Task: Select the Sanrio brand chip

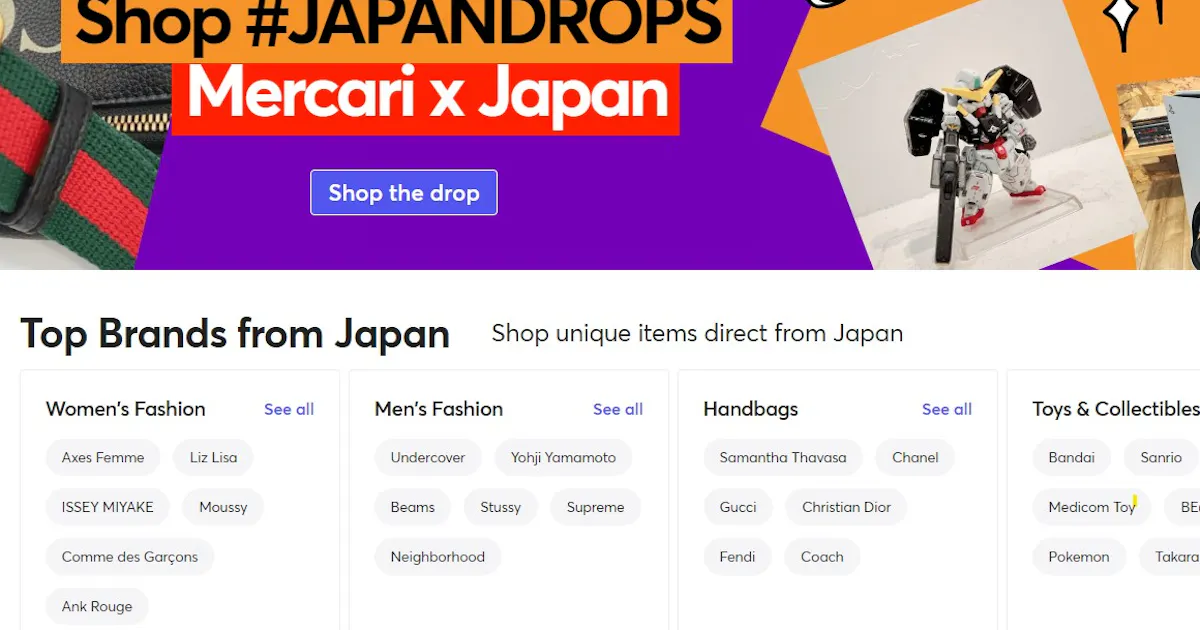Action: (x=1161, y=458)
